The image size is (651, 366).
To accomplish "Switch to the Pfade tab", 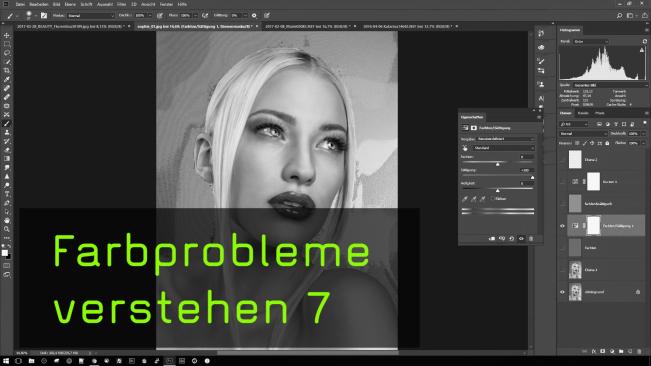I will pyautogui.click(x=600, y=113).
